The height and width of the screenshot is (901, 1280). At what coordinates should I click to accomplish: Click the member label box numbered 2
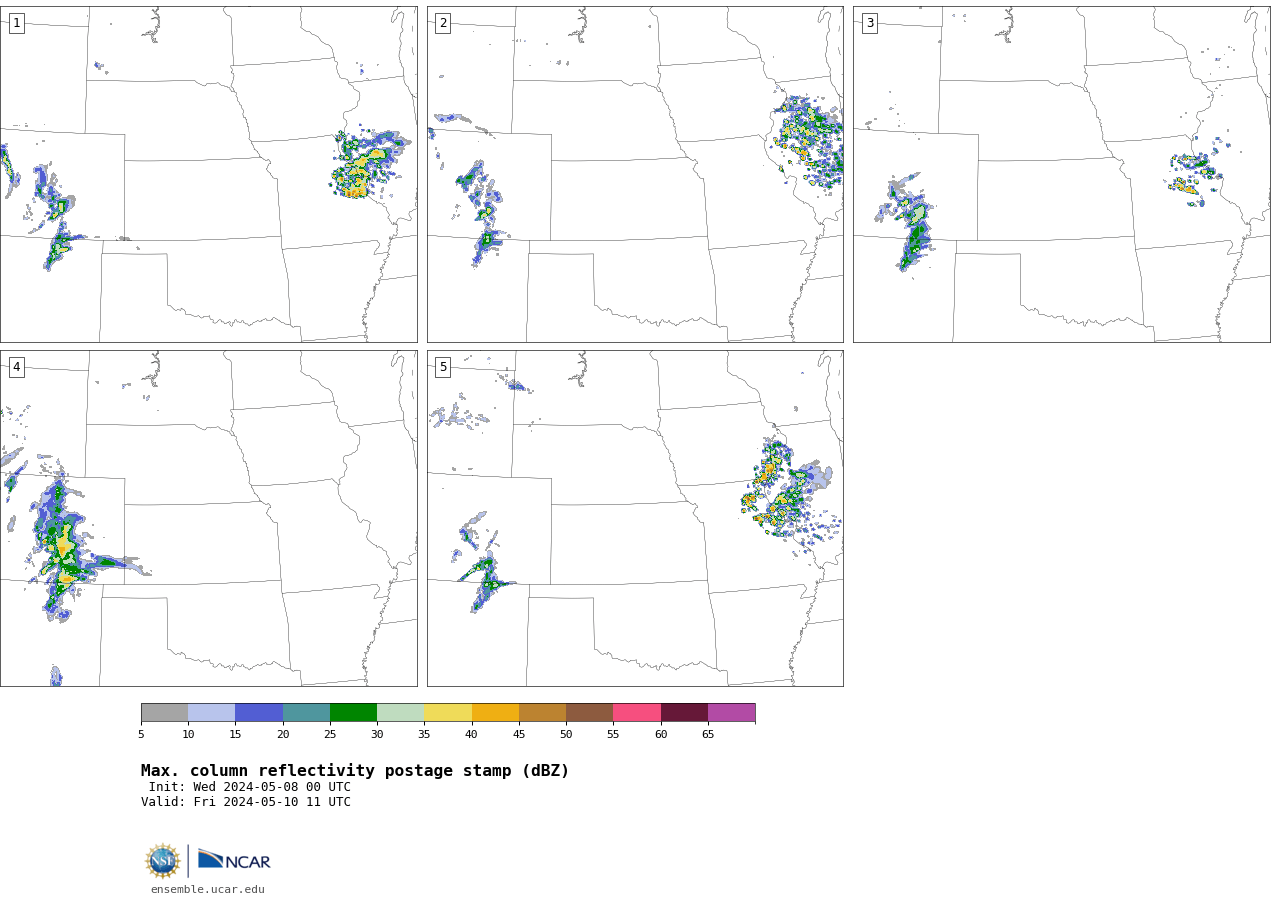(443, 23)
